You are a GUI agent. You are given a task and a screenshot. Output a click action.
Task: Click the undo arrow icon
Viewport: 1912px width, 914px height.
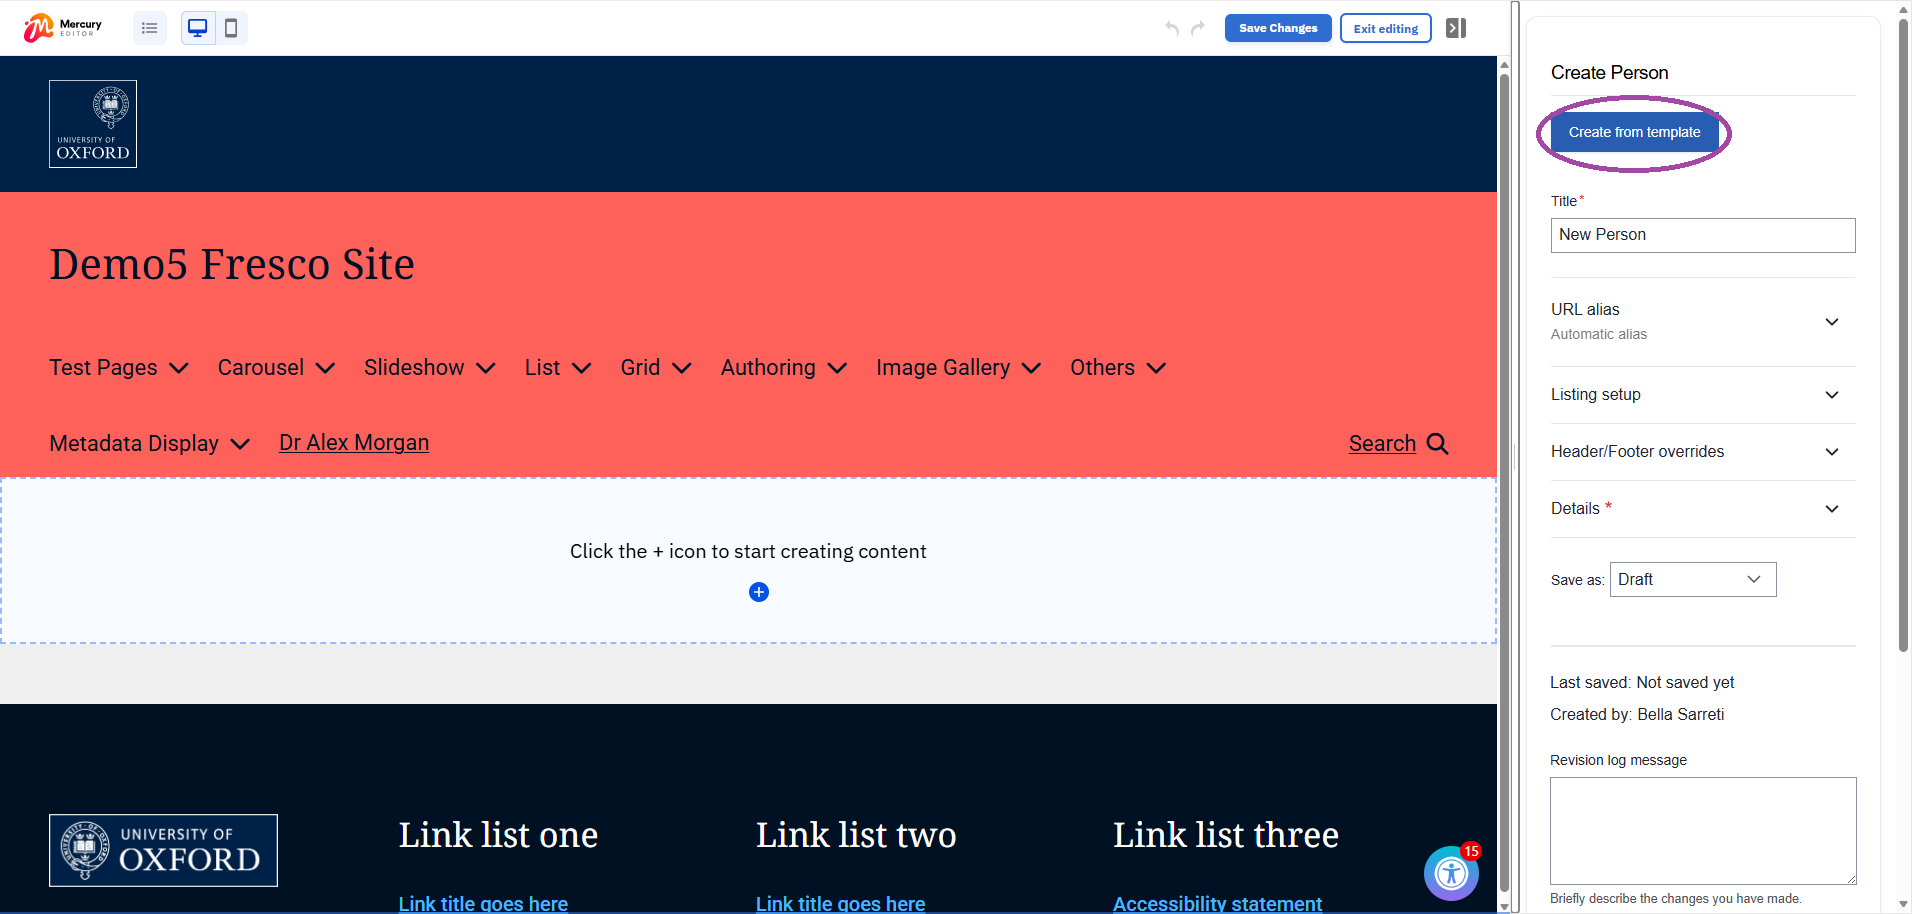tap(1172, 28)
